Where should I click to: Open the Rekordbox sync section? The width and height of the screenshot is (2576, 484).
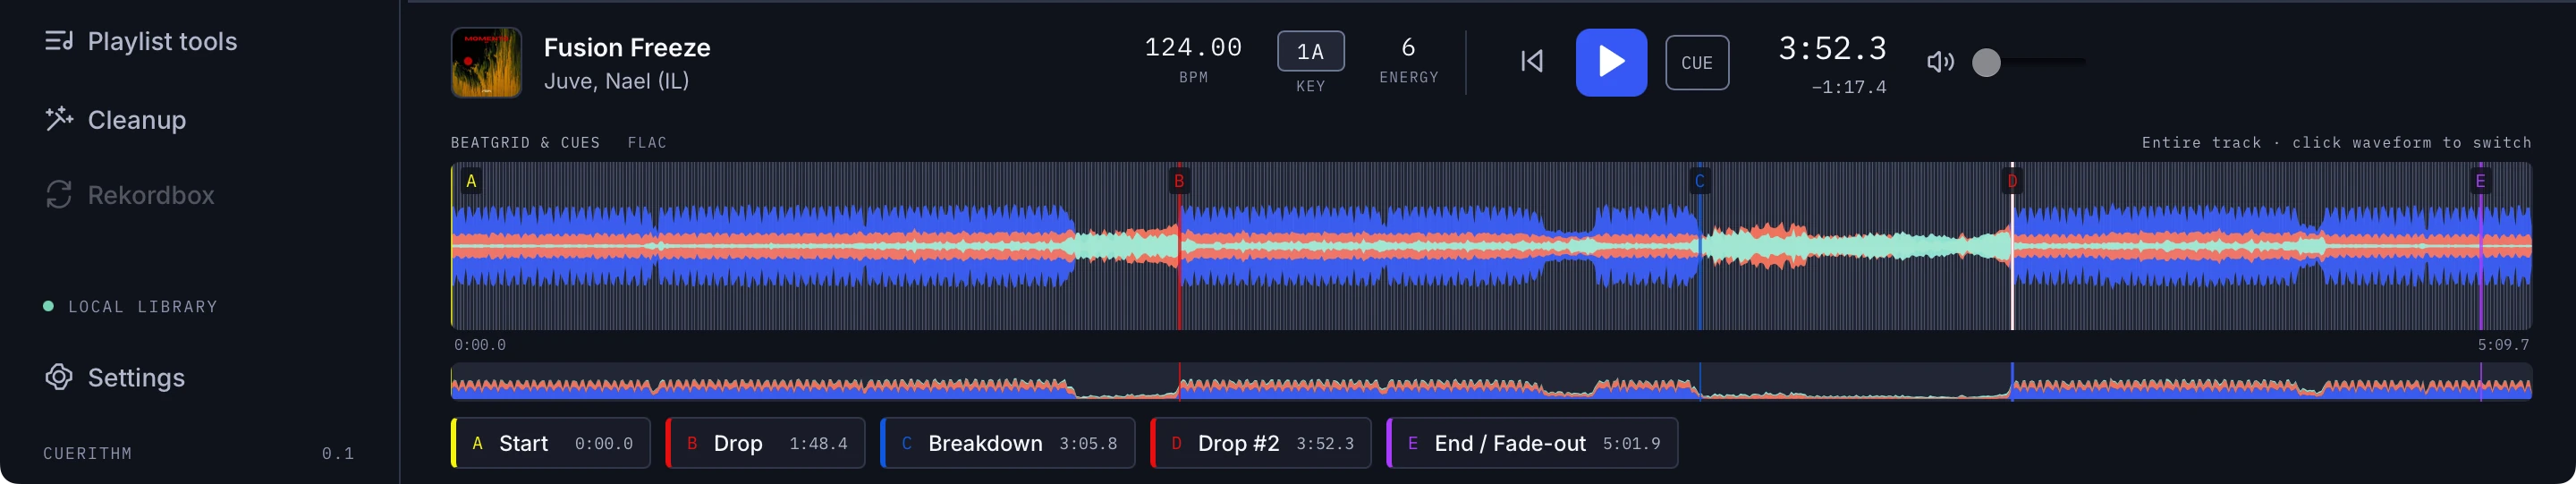[130, 195]
